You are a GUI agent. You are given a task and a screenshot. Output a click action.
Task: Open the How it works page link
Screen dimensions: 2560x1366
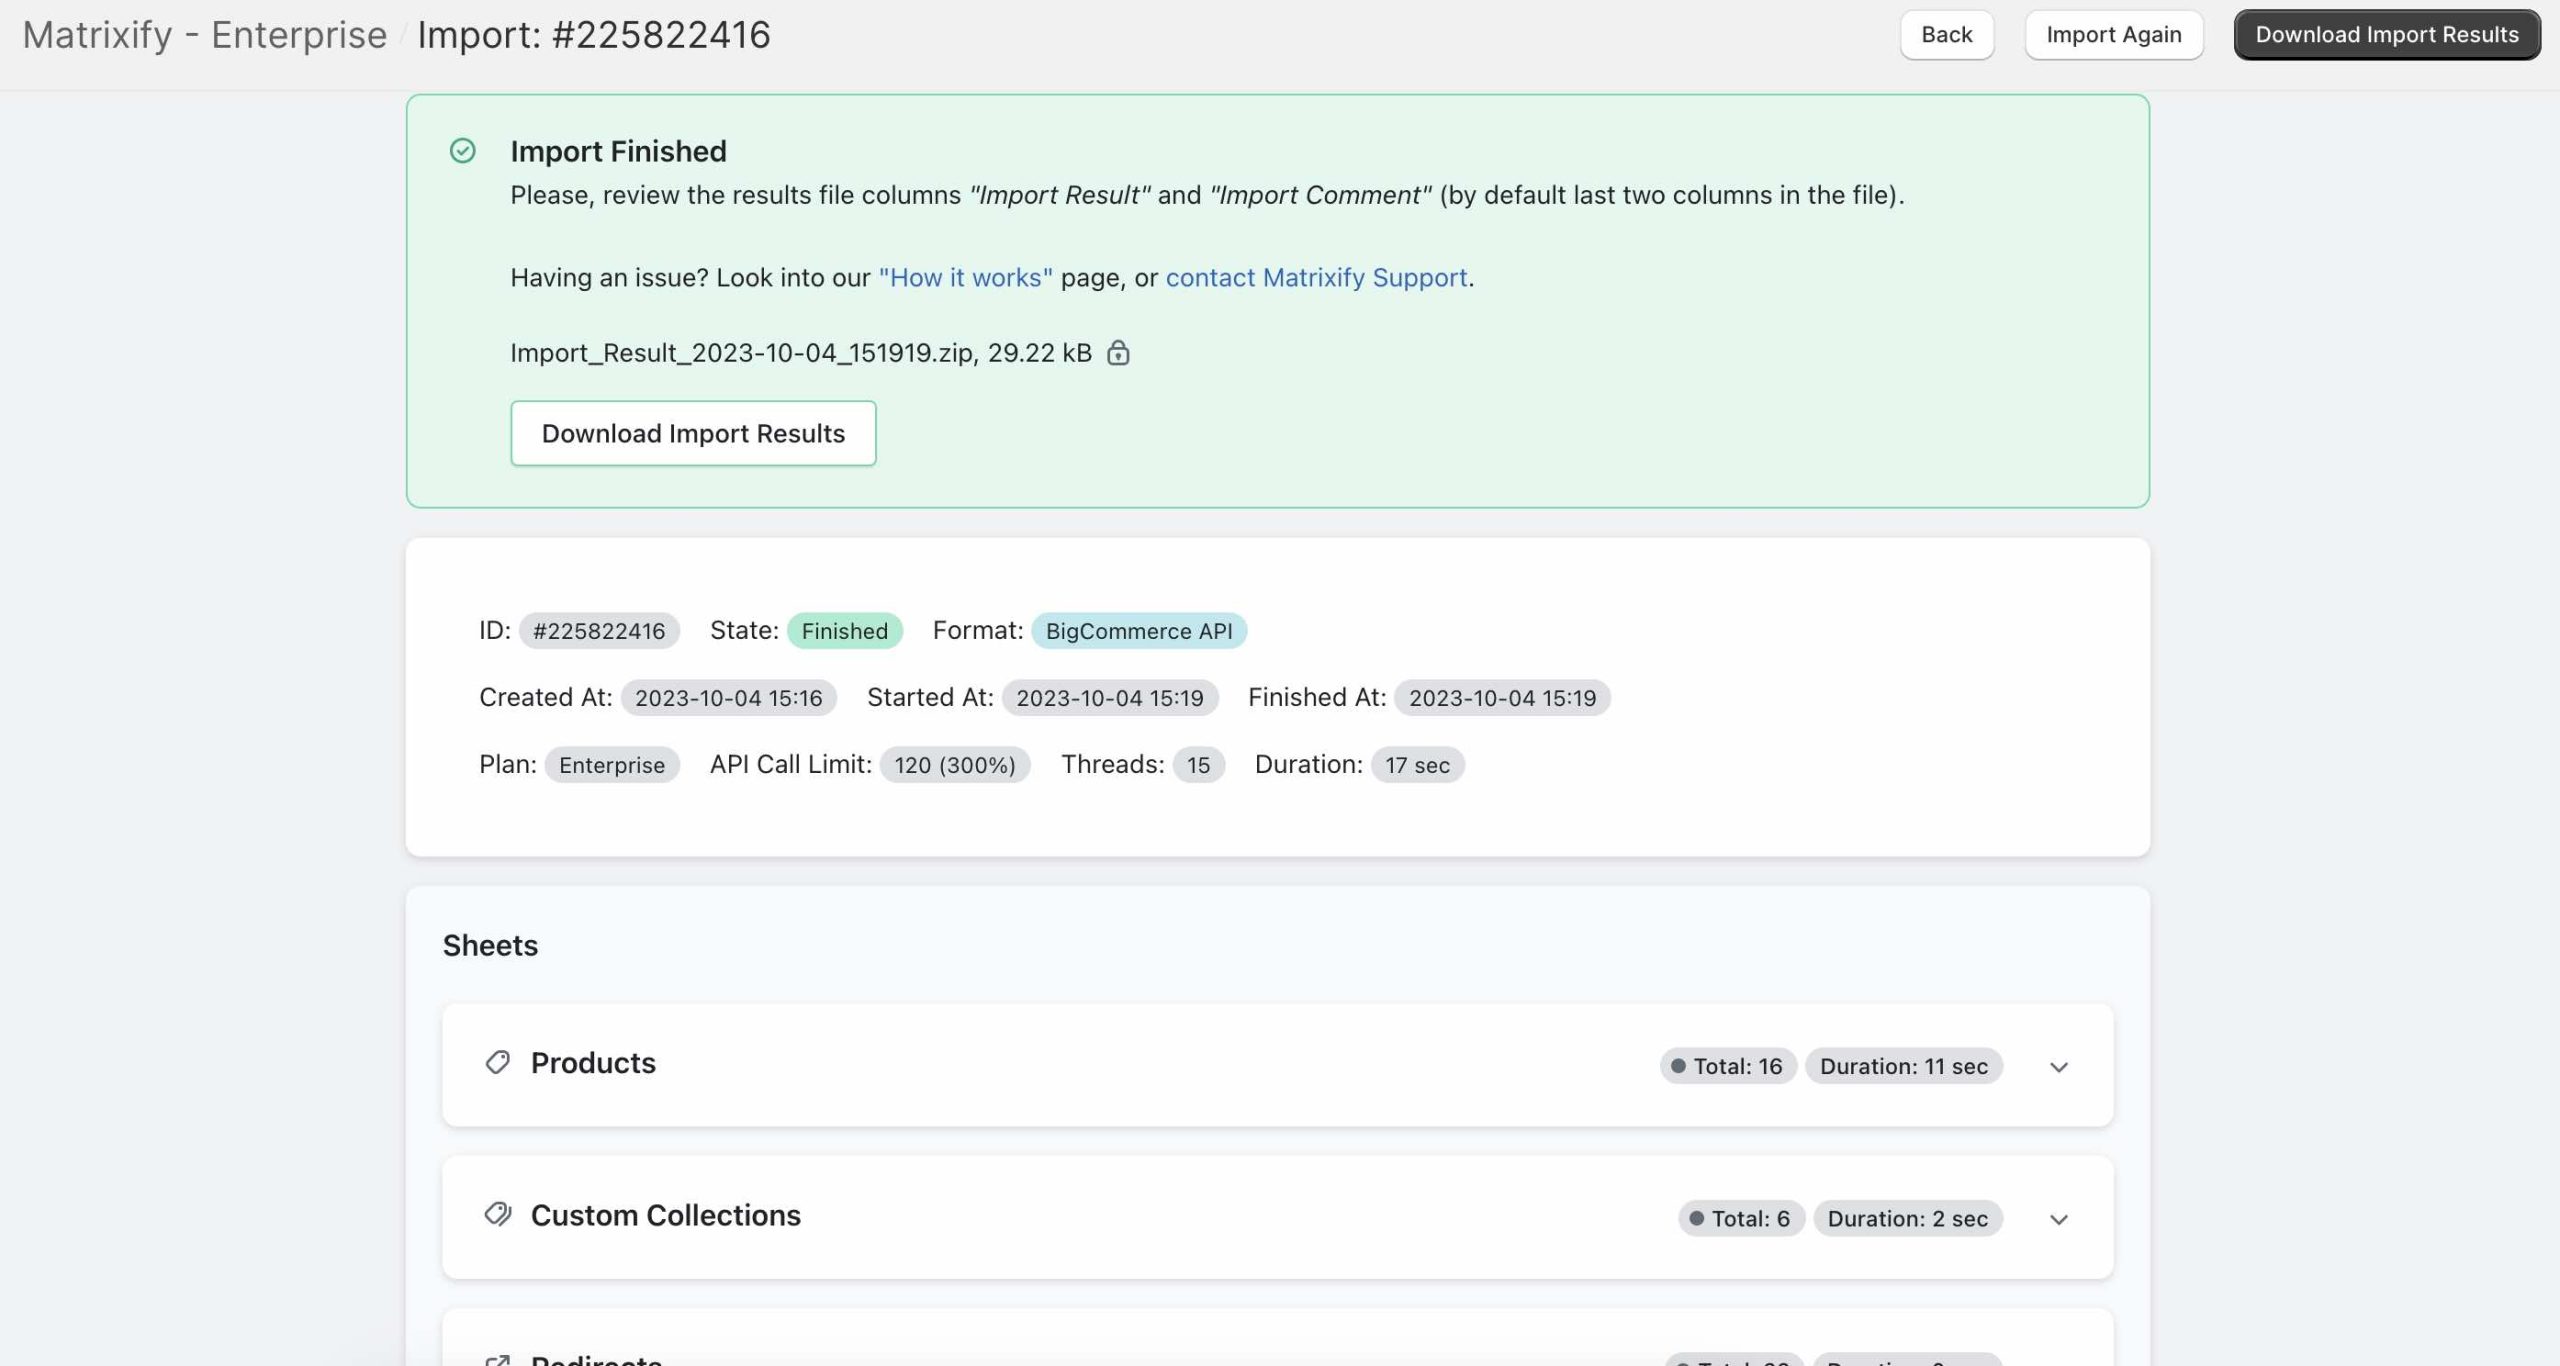tap(965, 277)
